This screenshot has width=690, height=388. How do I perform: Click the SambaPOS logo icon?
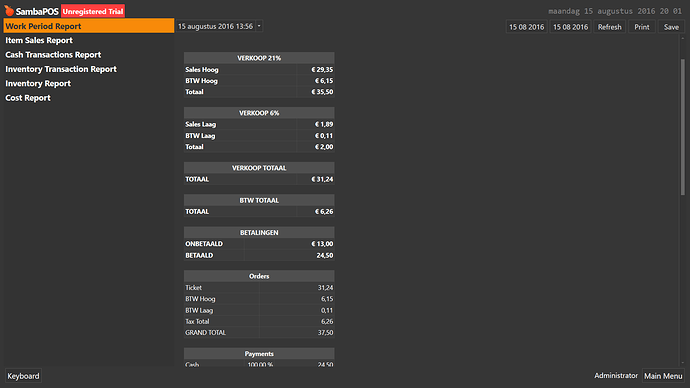9,11
